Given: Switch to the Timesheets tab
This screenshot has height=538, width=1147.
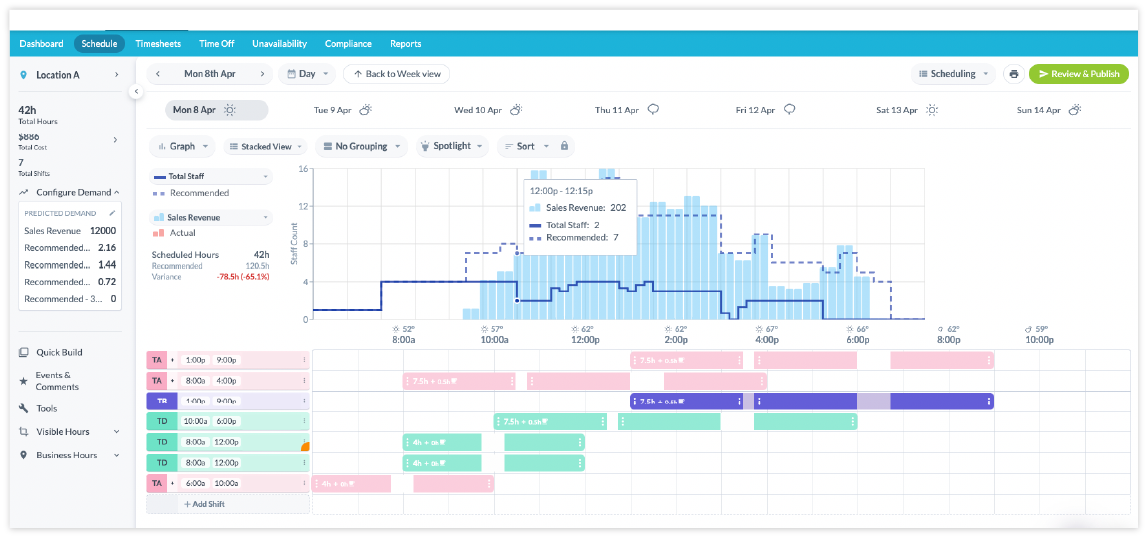Looking at the screenshot, I should [x=158, y=44].
